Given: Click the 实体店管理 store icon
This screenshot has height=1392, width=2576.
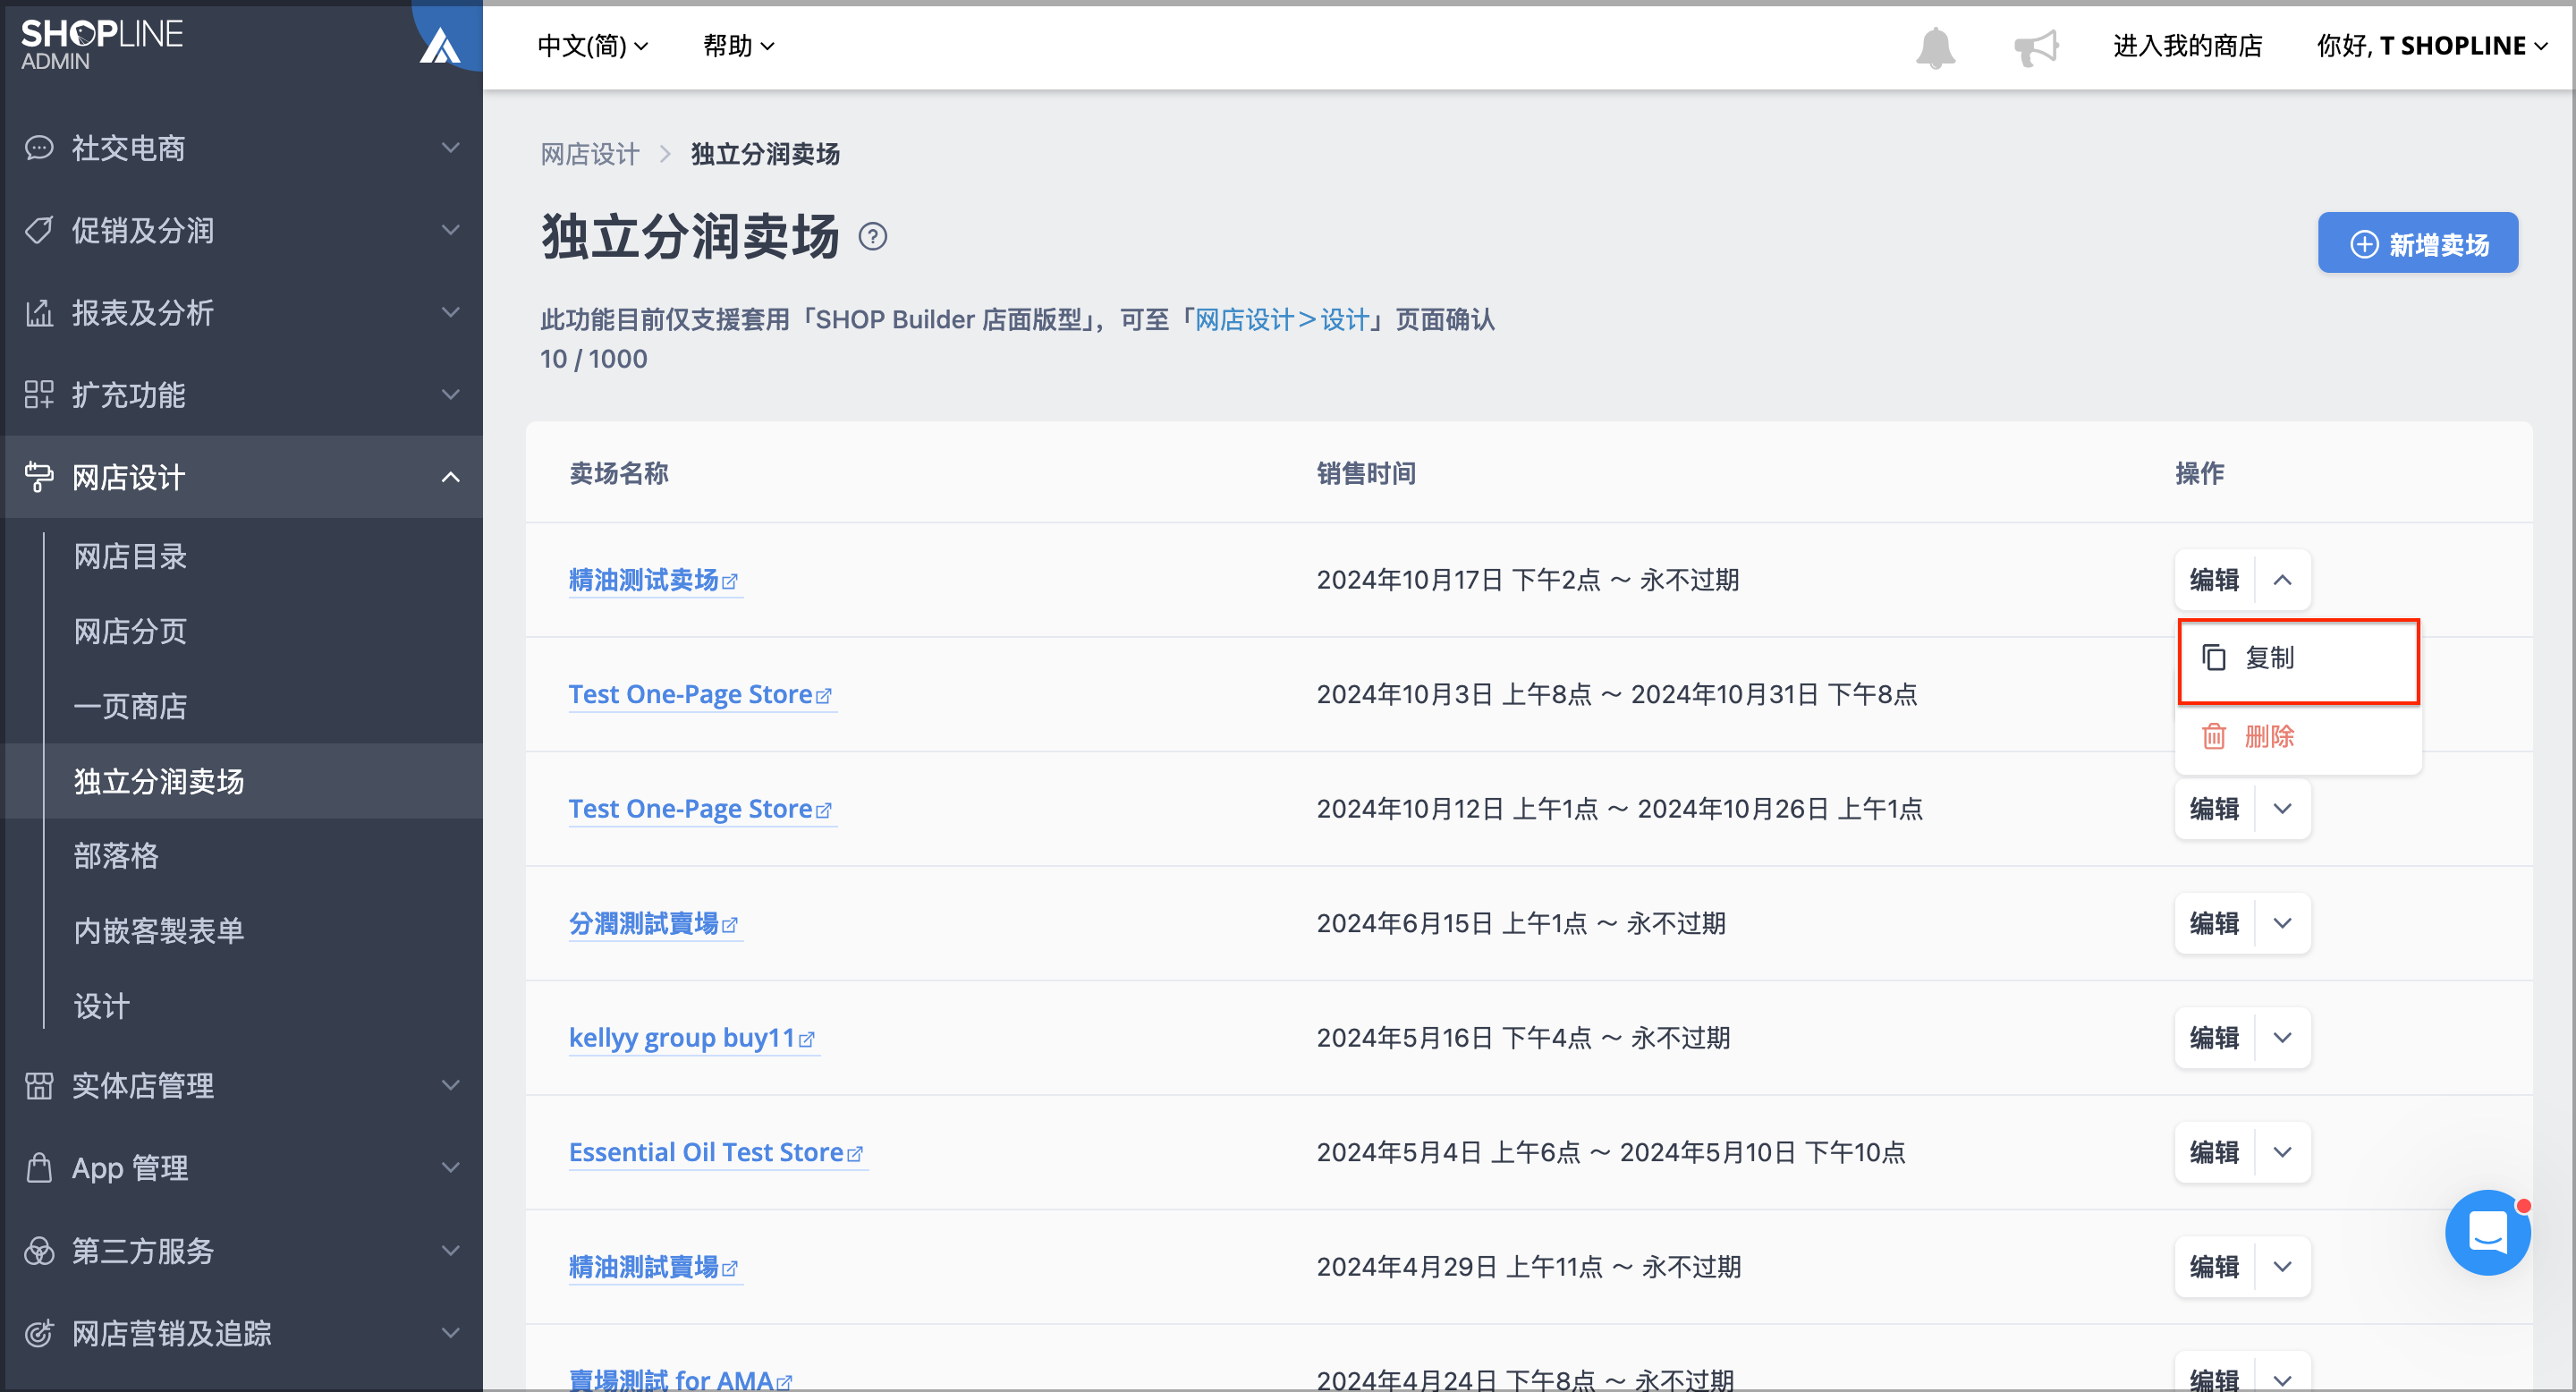Looking at the screenshot, I should tap(39, 1085).
